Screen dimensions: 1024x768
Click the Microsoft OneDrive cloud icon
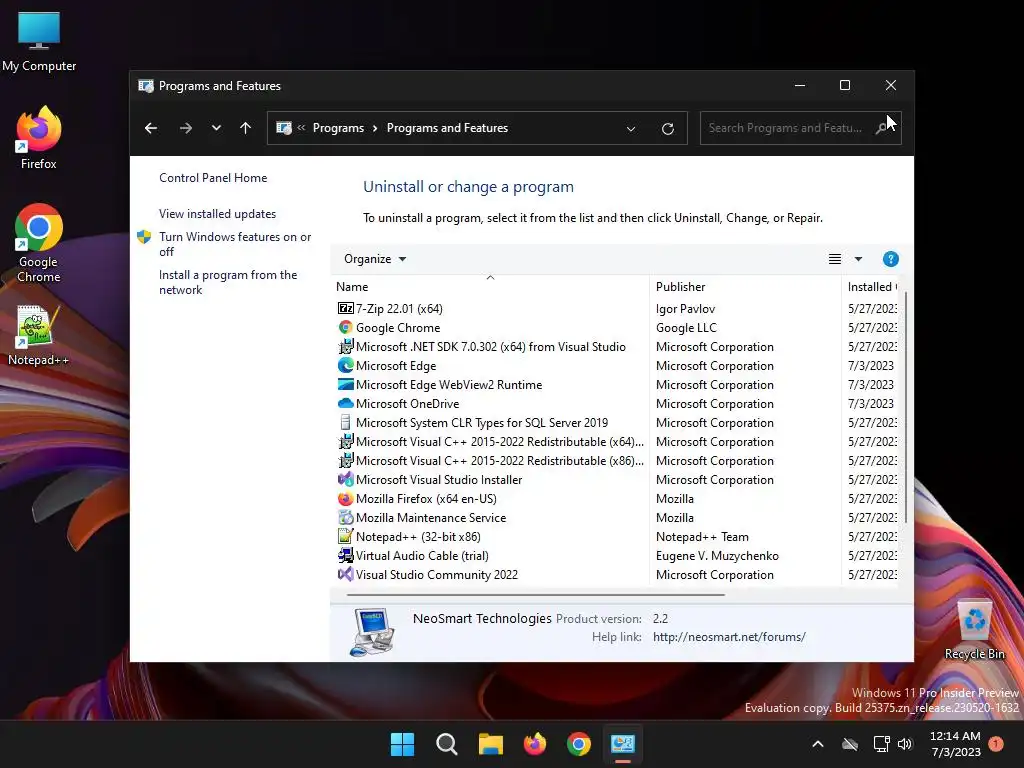[345, 403]
